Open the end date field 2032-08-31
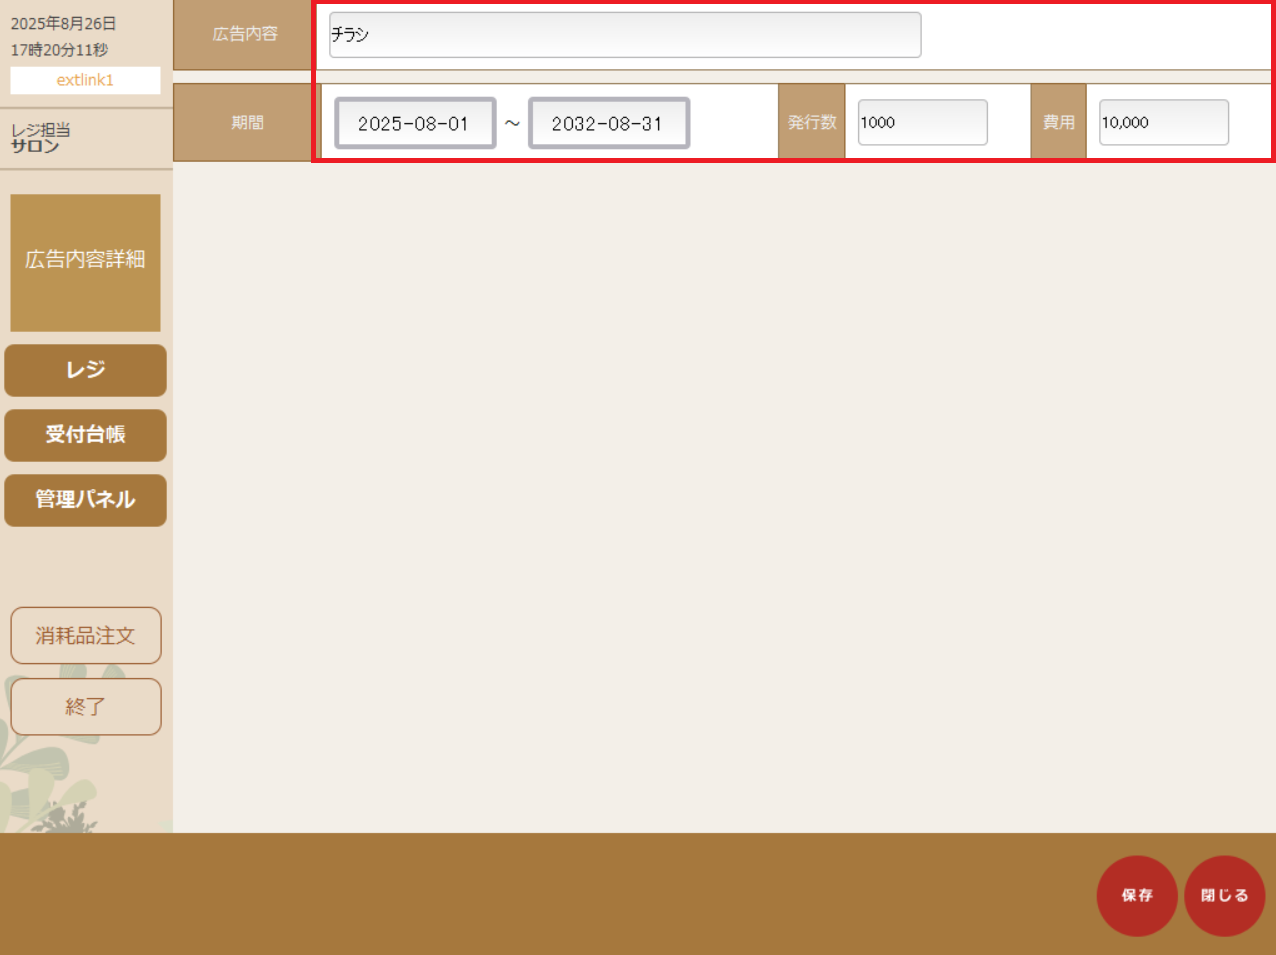 click(x=608, y=123)
